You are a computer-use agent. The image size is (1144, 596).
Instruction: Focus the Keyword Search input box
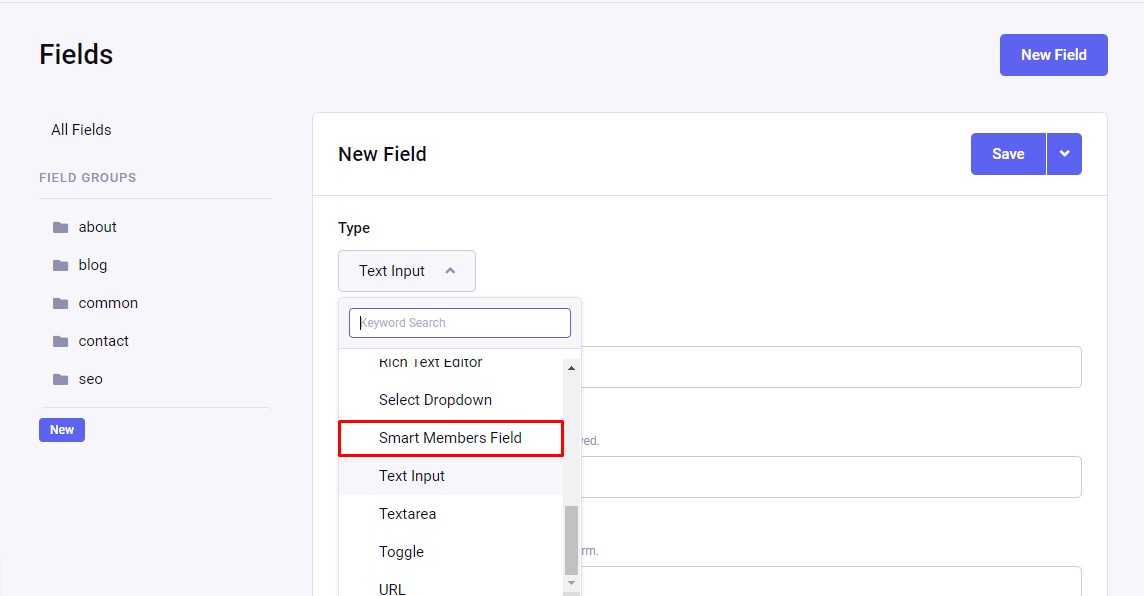[x=460, y=323]
